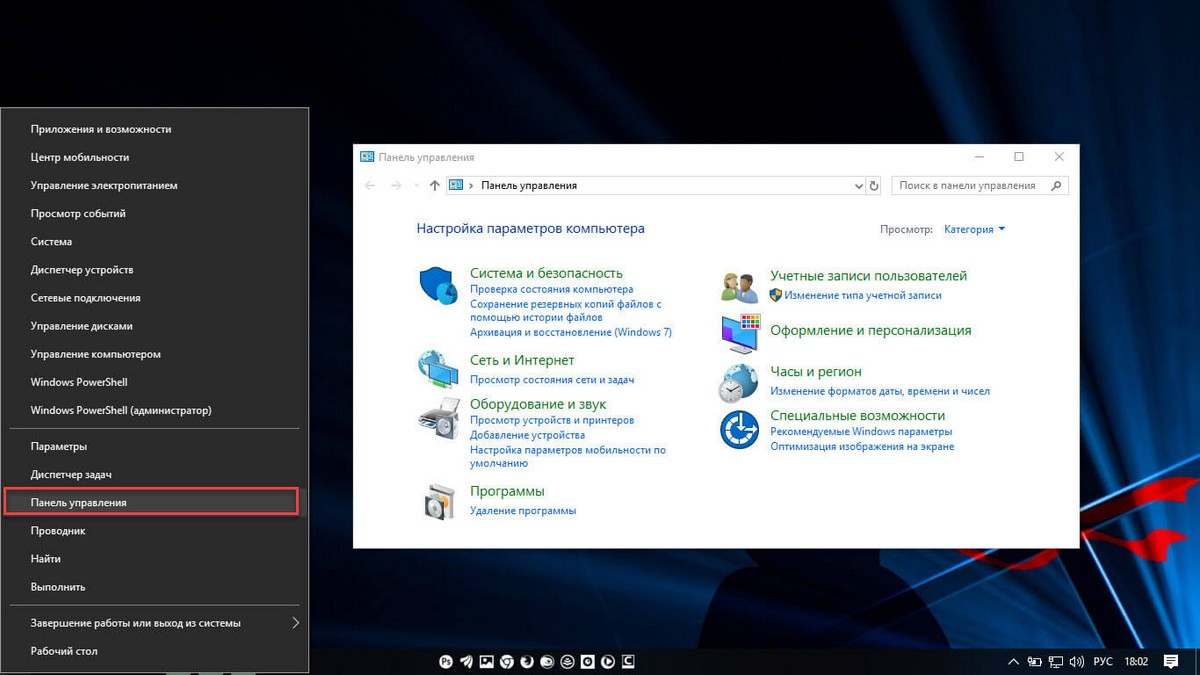Click Просмотр состояния сети и задач link
1200x675 pixels.
(552, 380)
